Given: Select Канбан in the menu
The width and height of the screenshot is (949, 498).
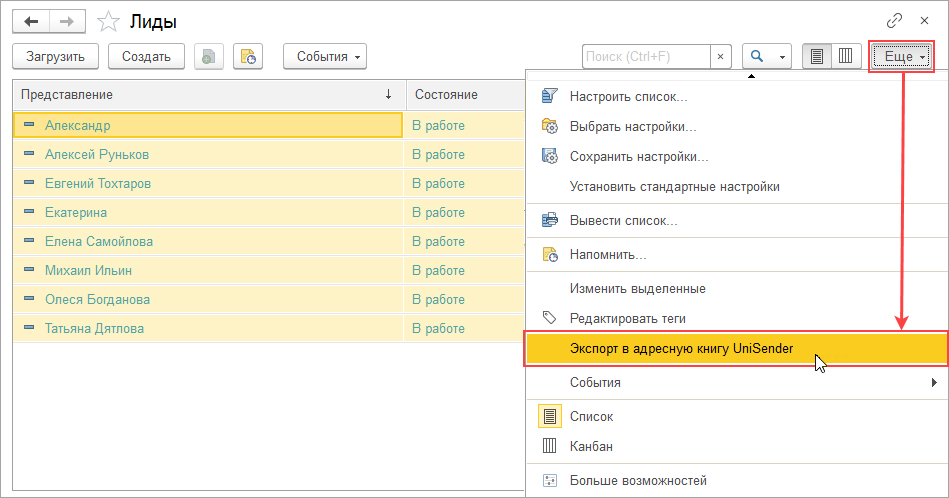Looking at the screenshot, I should [591, 446].
